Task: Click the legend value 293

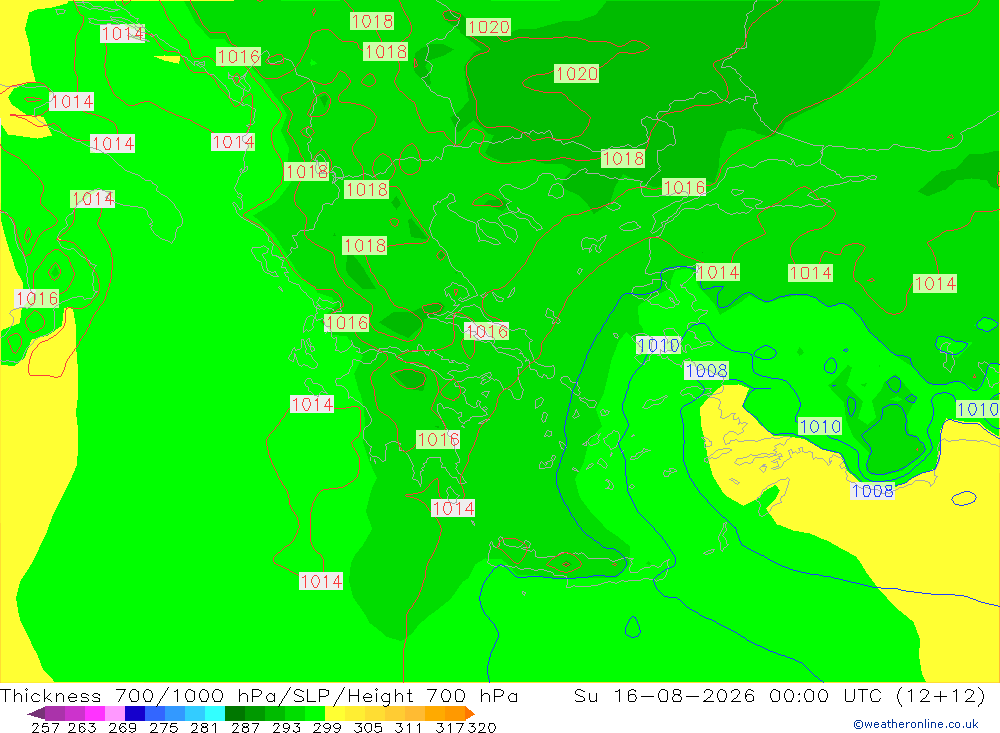Action: point(286,727)
